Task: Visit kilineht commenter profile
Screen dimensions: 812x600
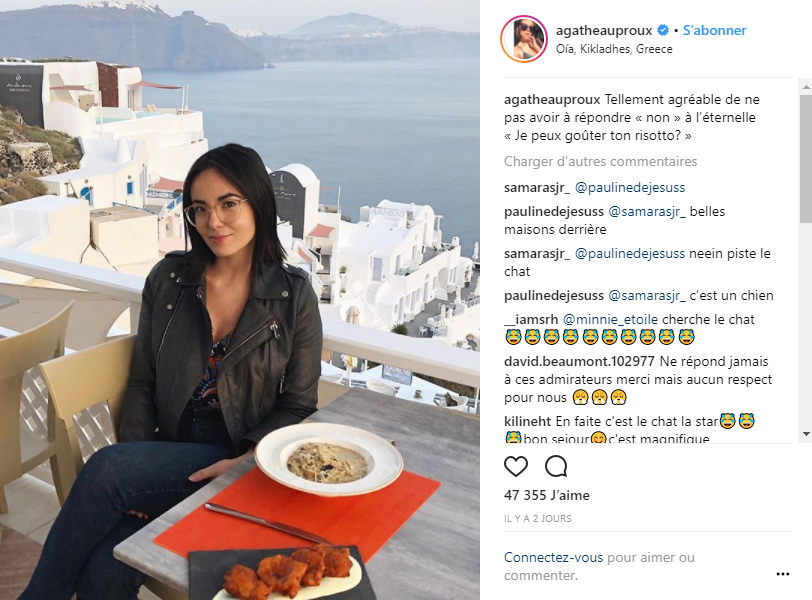Action: 527,421
